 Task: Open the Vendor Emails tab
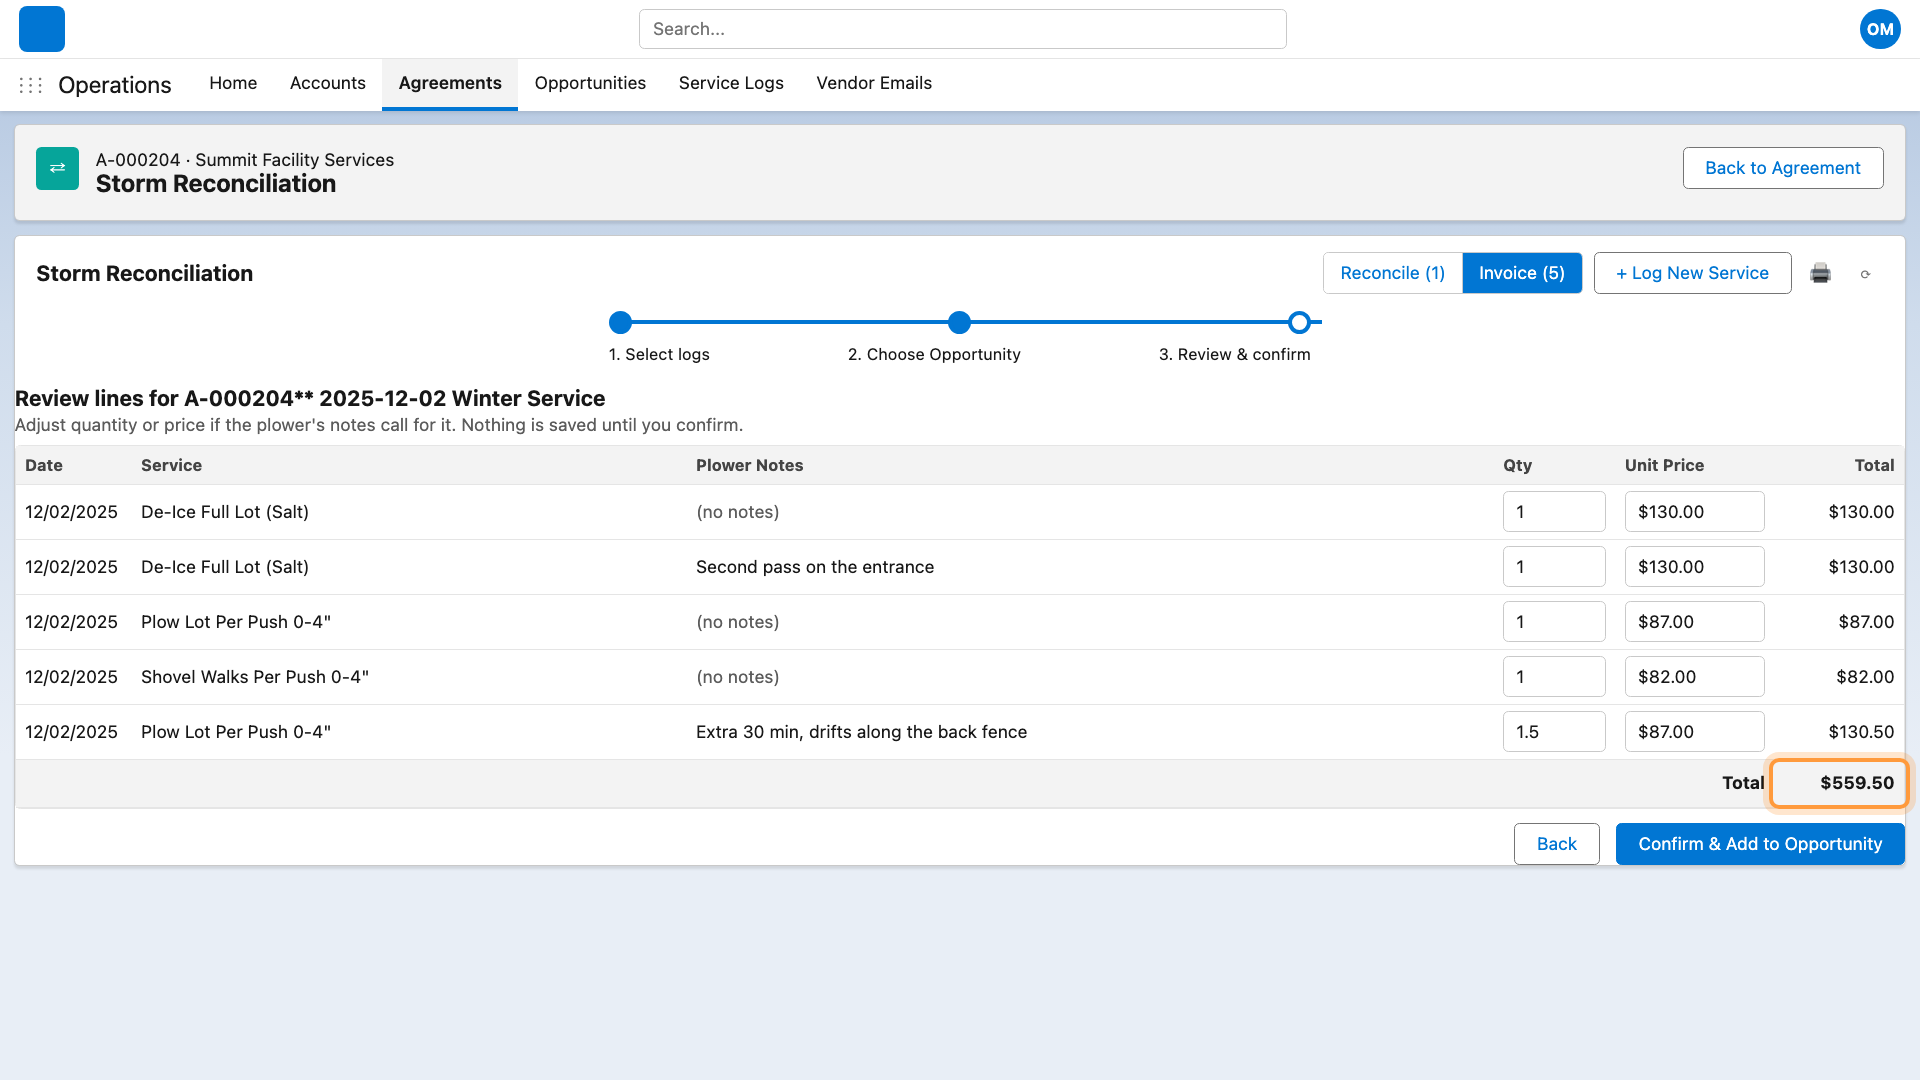(874, 83)
